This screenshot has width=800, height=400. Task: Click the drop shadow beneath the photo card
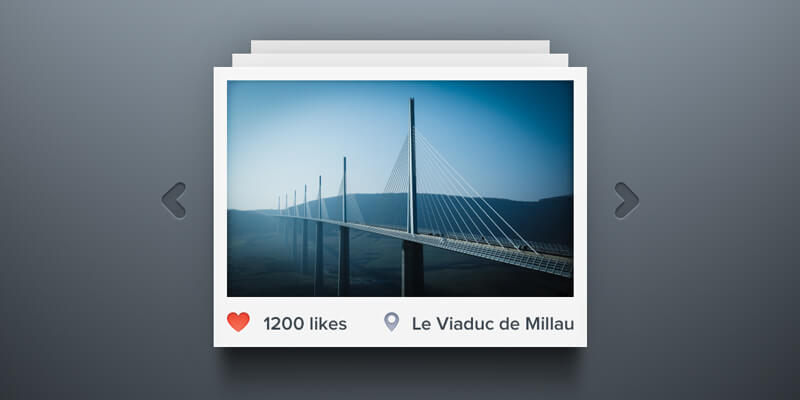[x=400, y=355]
